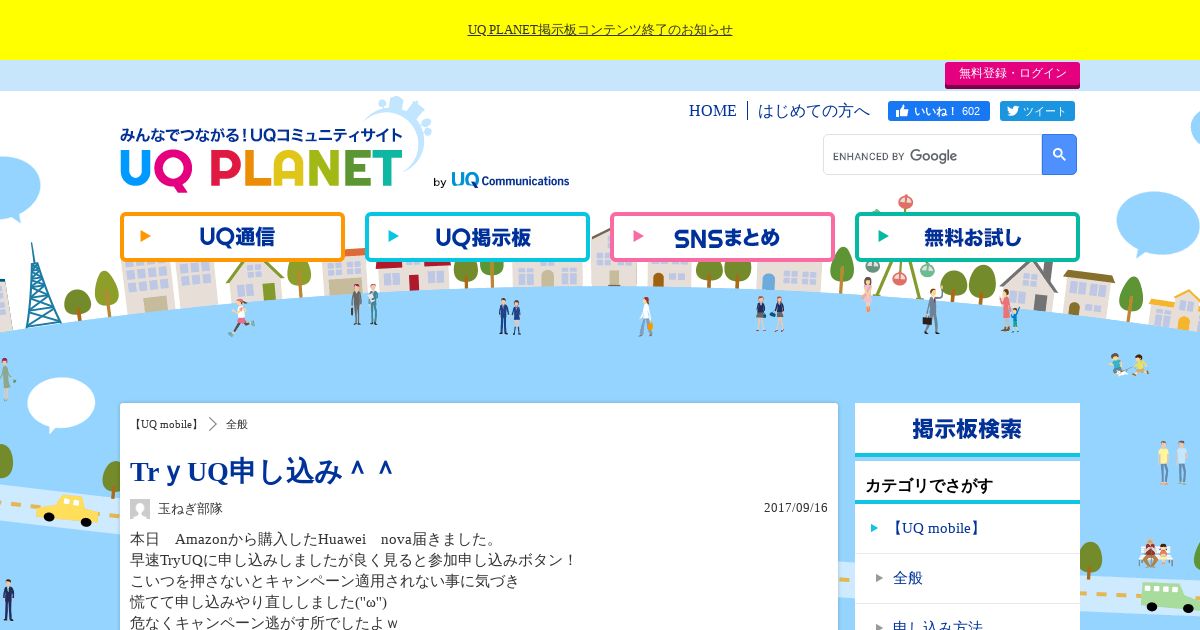Click the arrow beside 【UQ mobile】 category
Image resolution: width=1200 pixels, height=630 pixels.
pos(875,528)
